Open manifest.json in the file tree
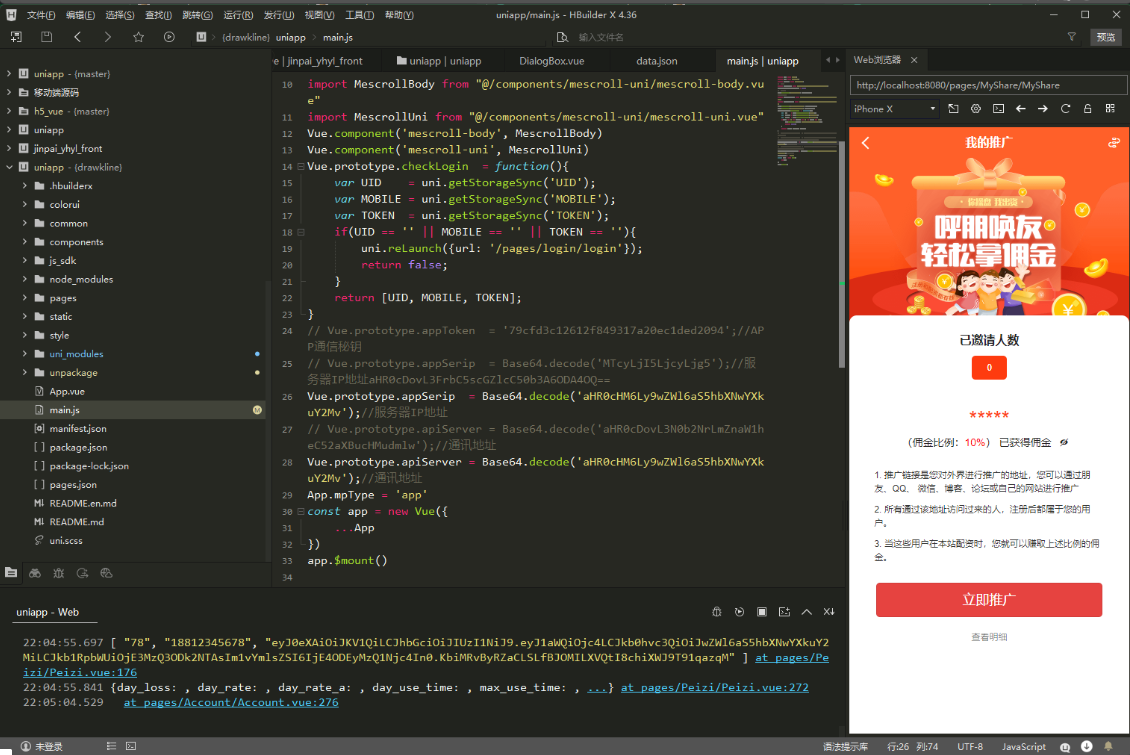This screenshot has width=1130, height=755. [x=78, y=429]
